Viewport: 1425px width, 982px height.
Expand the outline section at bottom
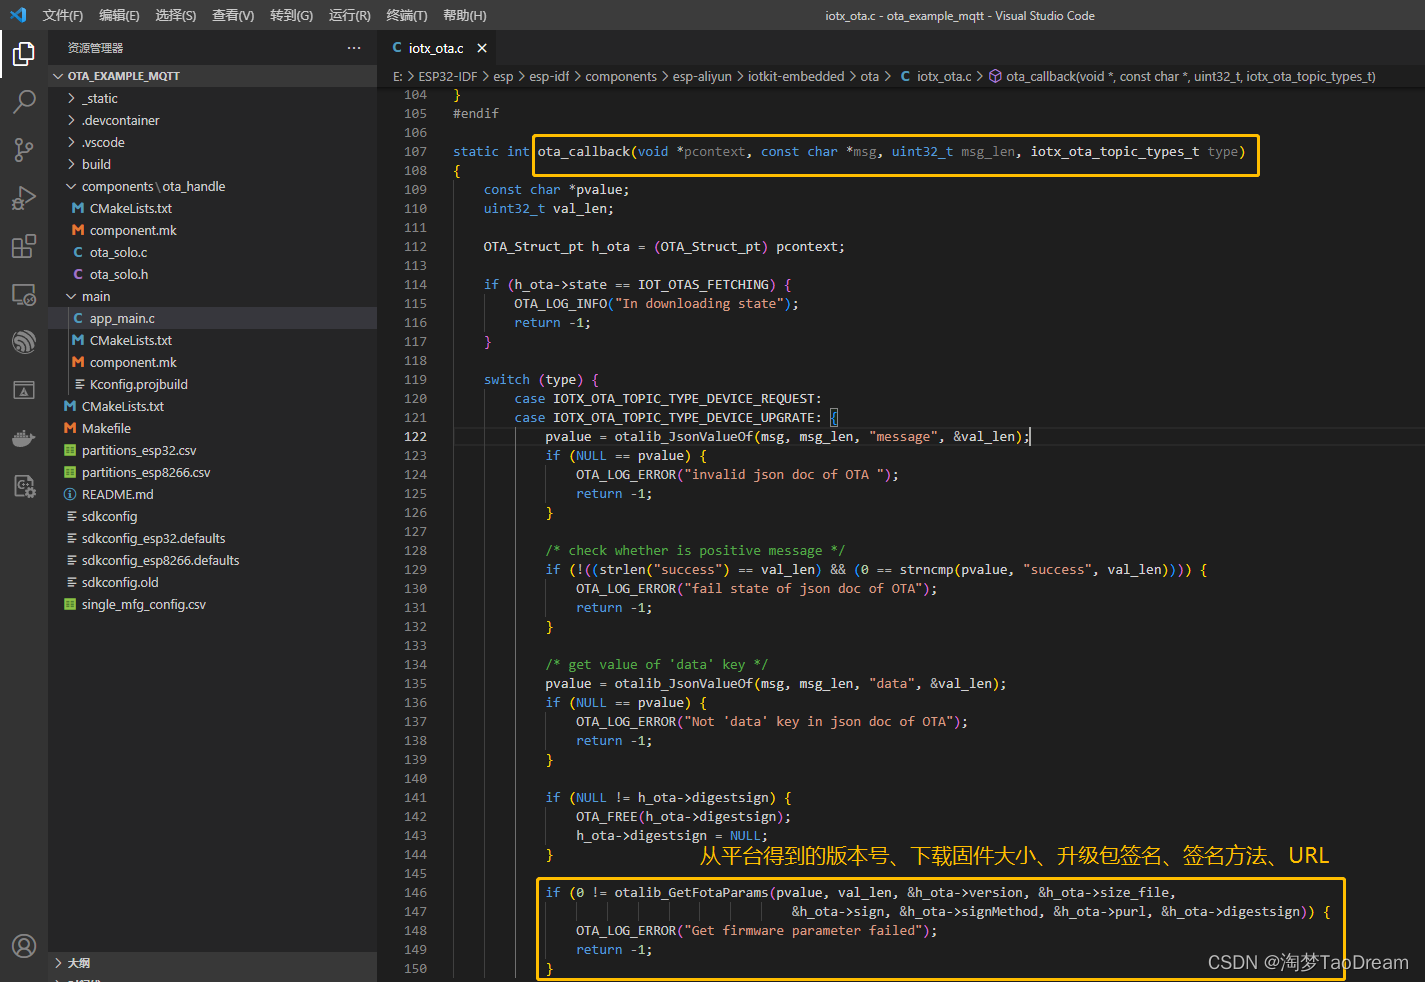tap(78, 963)
